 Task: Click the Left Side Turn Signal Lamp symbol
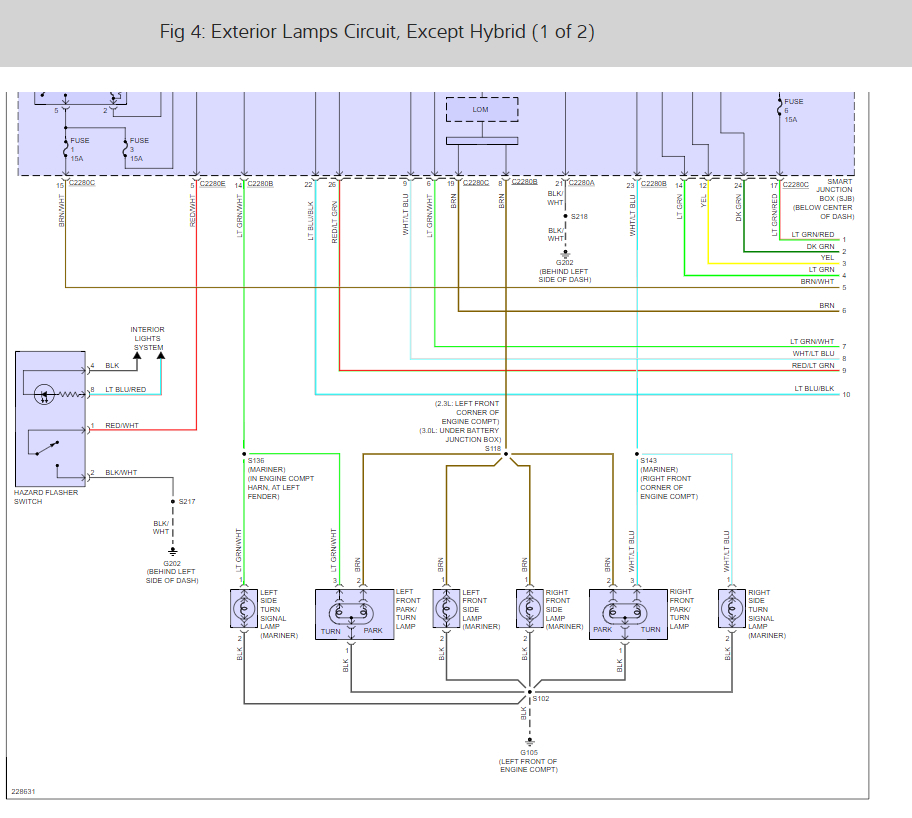coord(244,609)
